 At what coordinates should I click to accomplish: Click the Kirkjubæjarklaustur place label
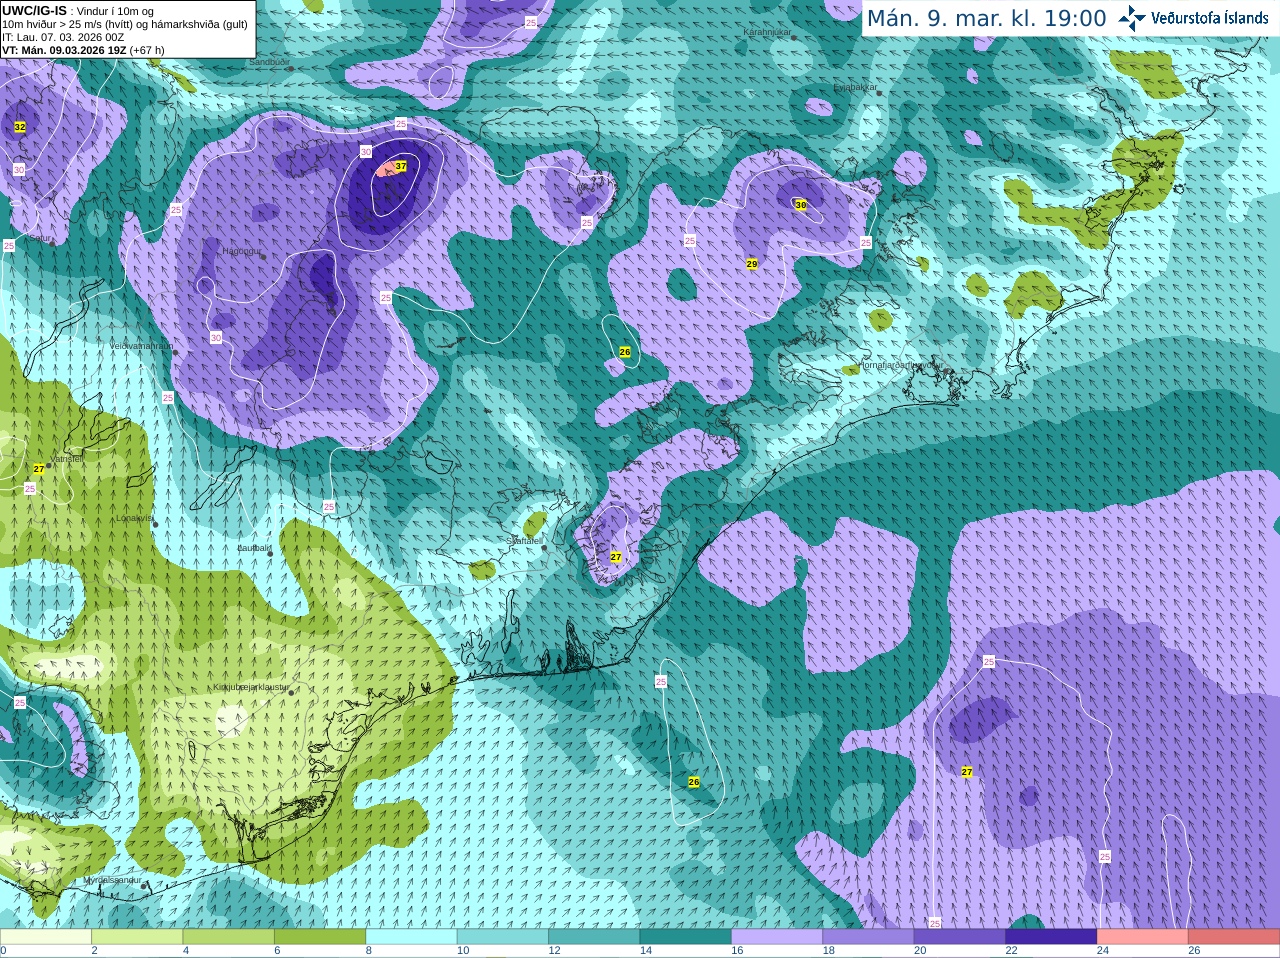click(x=251, y=687)
